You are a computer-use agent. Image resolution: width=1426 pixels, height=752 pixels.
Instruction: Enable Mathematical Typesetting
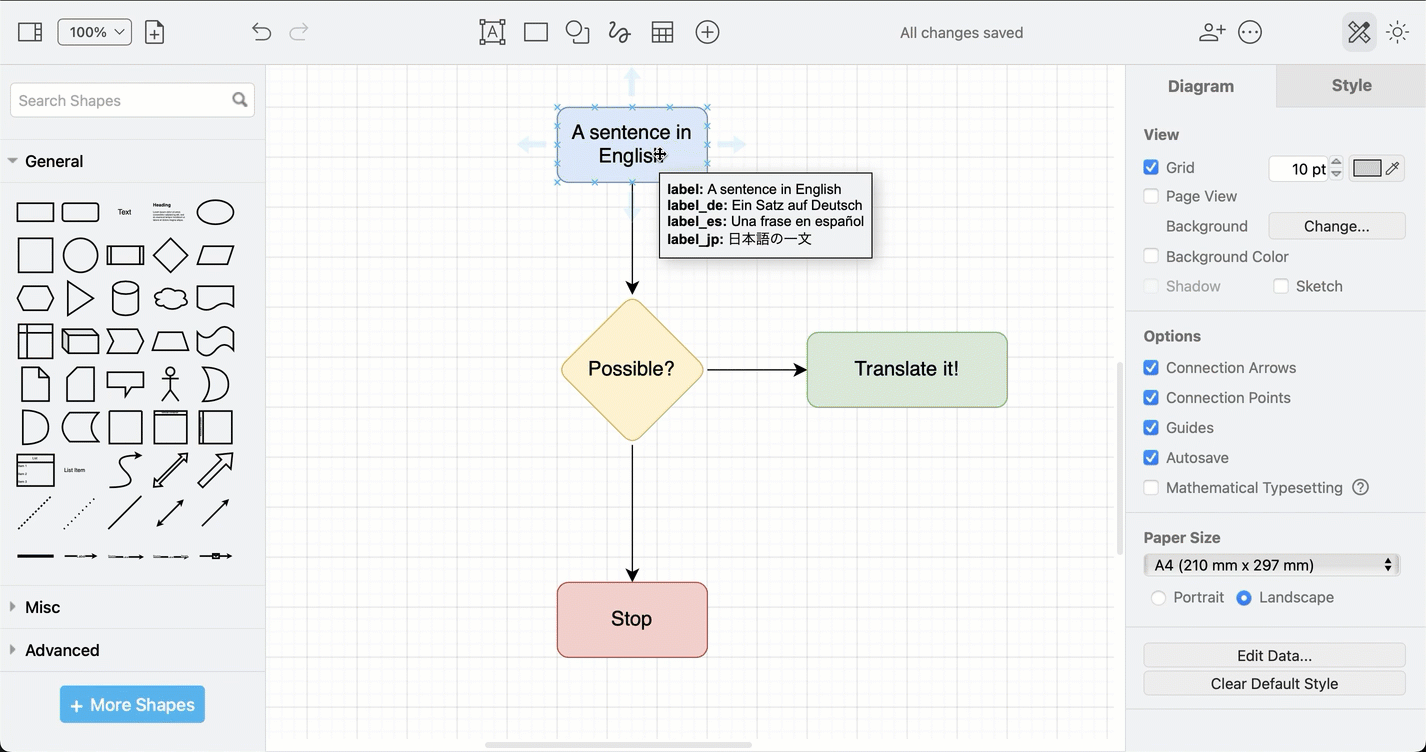pyautogui.click(x=1151, y=488)
